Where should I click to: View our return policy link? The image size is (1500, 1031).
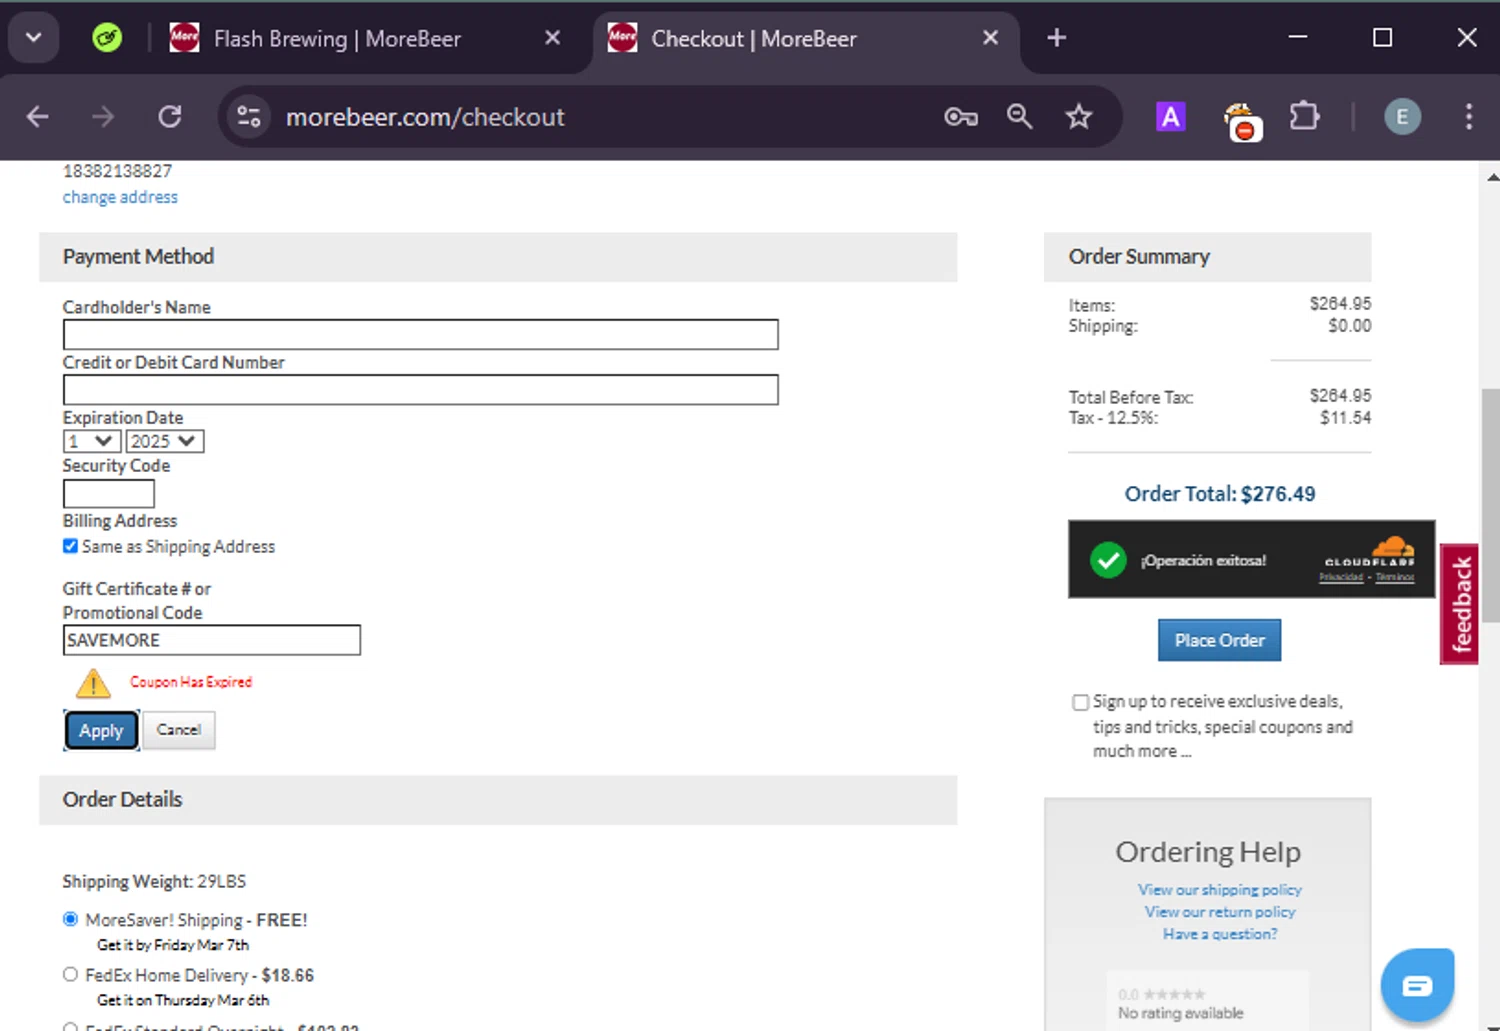pos(1219,911)
